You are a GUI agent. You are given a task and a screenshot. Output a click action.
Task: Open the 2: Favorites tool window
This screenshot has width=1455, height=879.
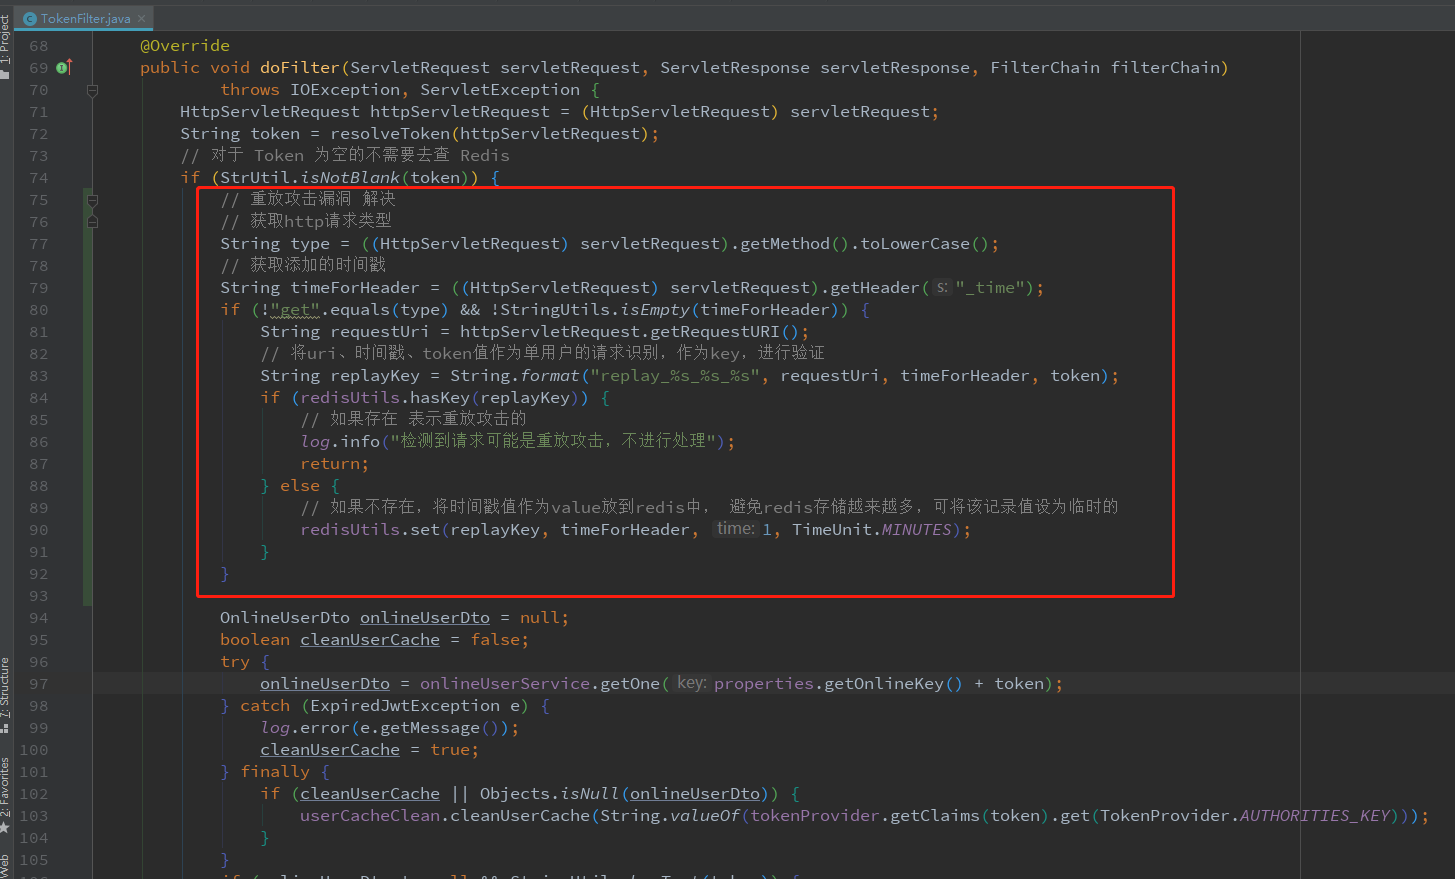pyautogui.click(x=6, y=795)
